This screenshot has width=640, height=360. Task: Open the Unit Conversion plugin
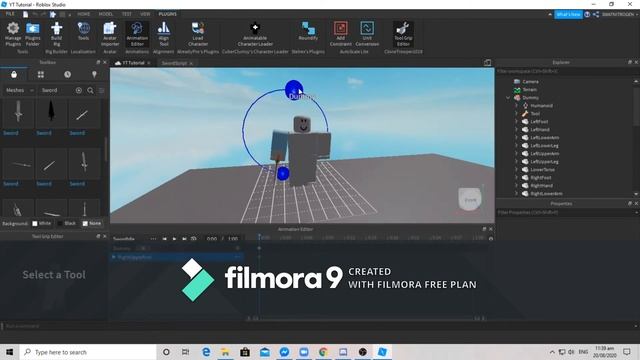pyautogui.click(x=367, y=34)
